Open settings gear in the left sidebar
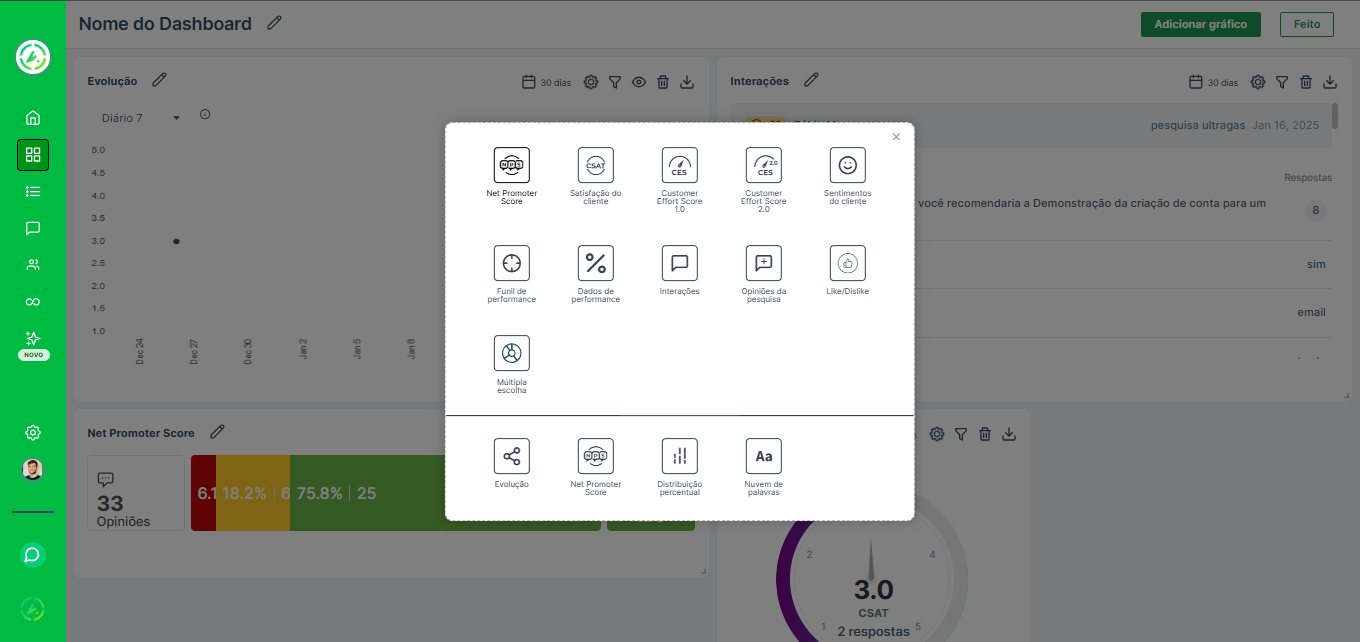Viewport: 1360px width, 642px height. pos(33,433)
